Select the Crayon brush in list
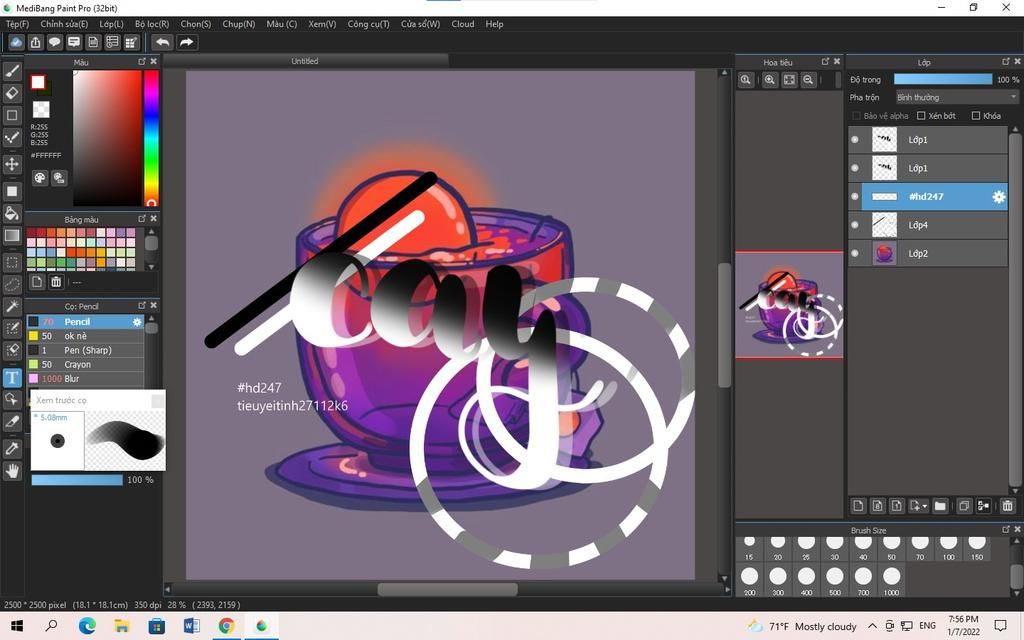This screenshot has height=640, width=1024. tap(78, 365)
